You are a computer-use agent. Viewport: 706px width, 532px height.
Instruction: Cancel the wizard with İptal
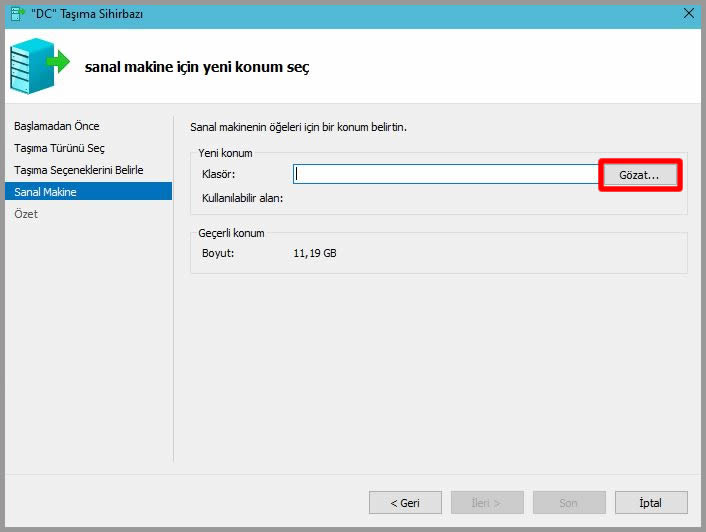tap(650, 502)
